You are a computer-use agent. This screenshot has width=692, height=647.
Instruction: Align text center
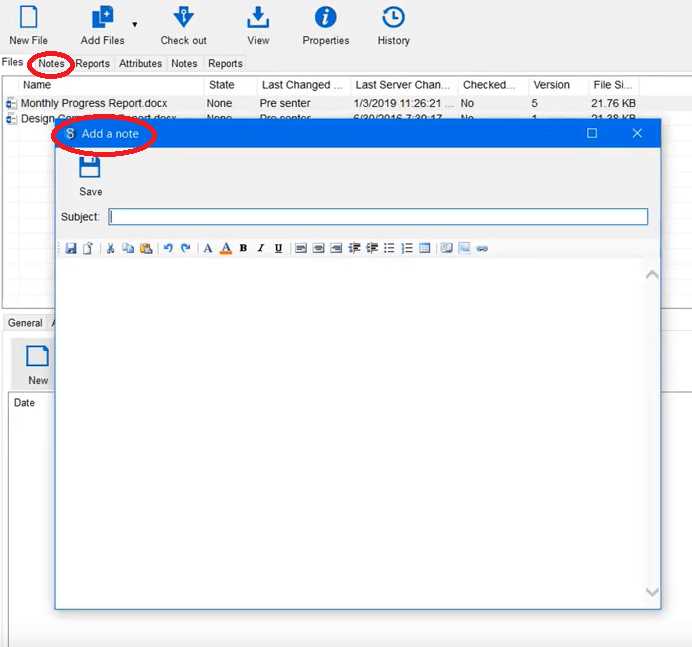pyautogui.click(x=318, y=248)
